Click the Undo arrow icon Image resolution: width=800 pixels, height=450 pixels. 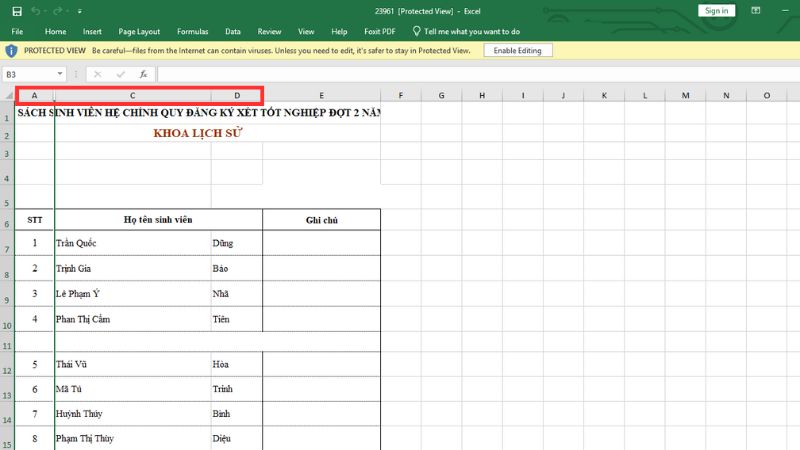[36, 11]
